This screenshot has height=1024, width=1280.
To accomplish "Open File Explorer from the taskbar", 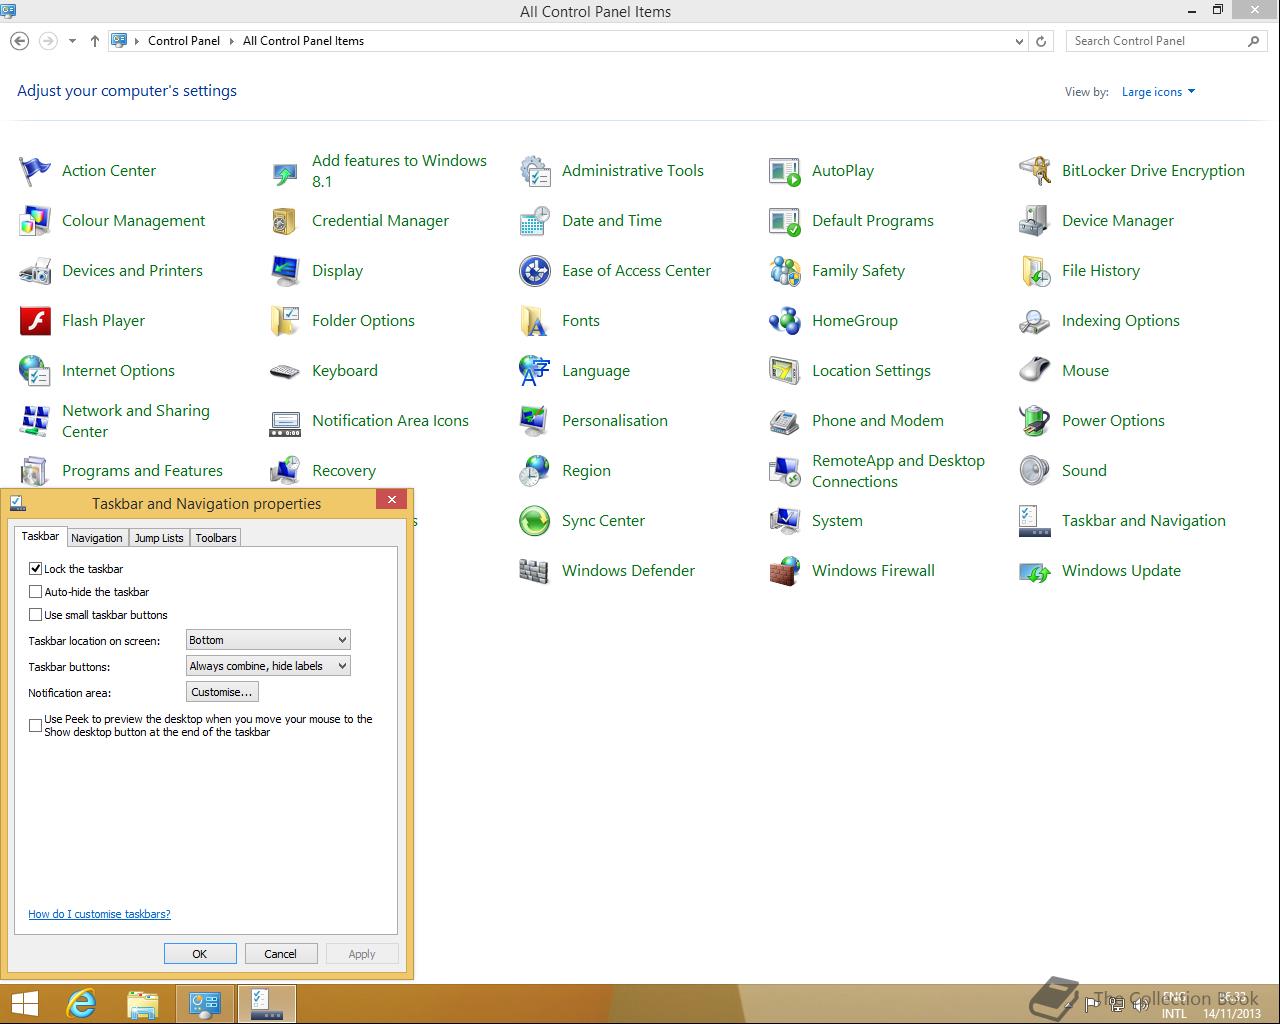I will click(x=143, y=1004).
